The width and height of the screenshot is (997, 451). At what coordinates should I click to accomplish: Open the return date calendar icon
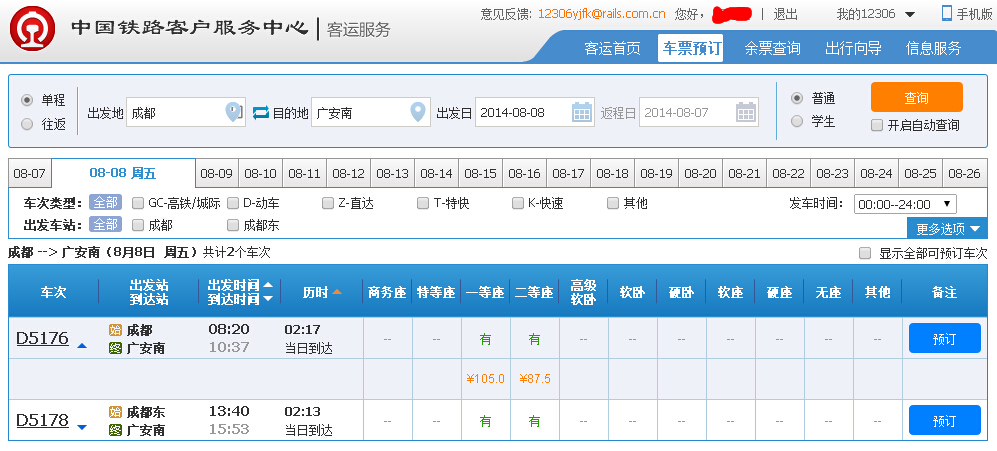[x=746, y=112]
